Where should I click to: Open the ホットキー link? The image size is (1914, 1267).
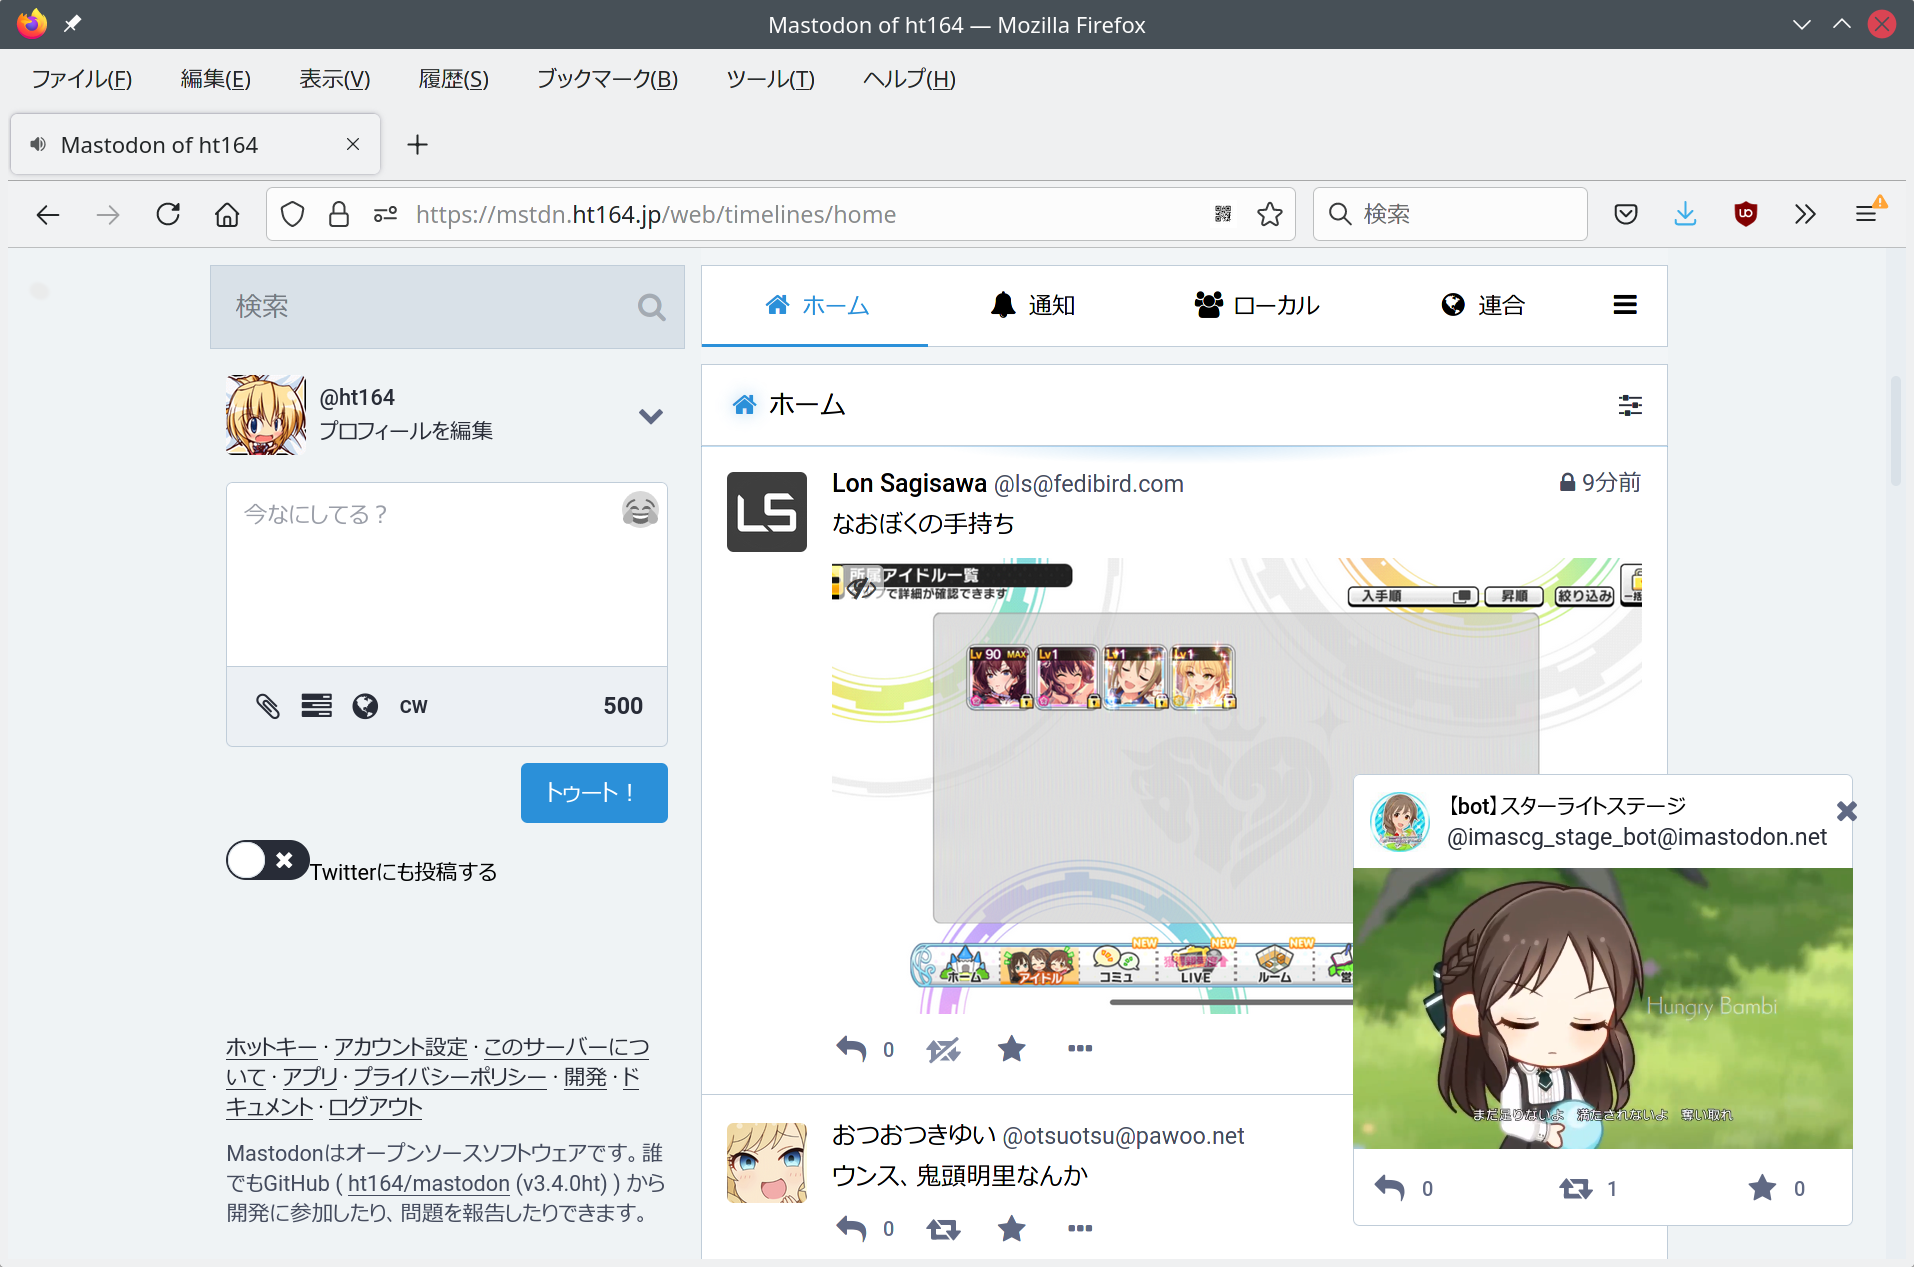point(271,1047)
